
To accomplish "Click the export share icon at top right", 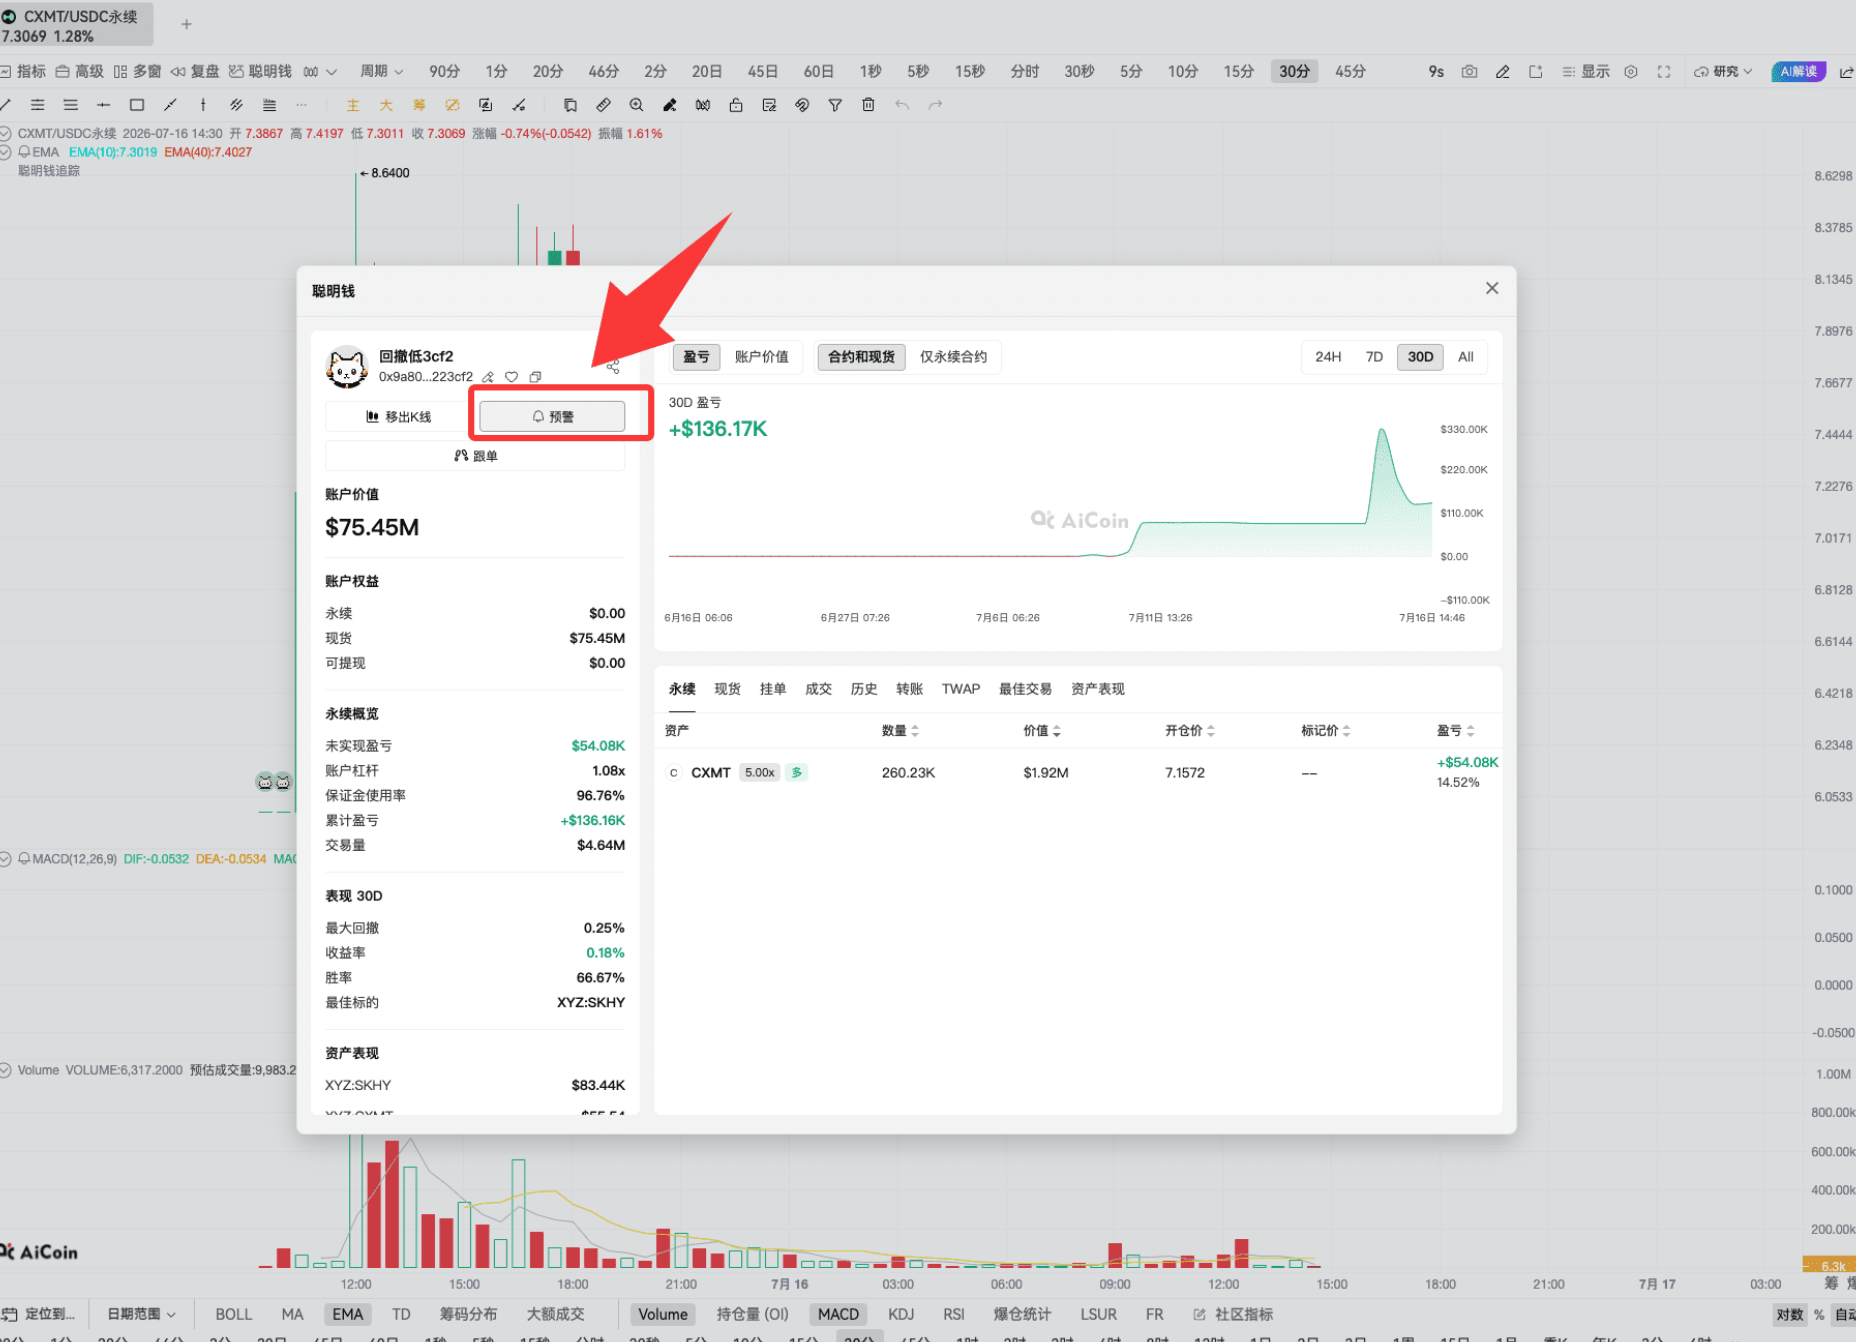I will coord(1846,71).
